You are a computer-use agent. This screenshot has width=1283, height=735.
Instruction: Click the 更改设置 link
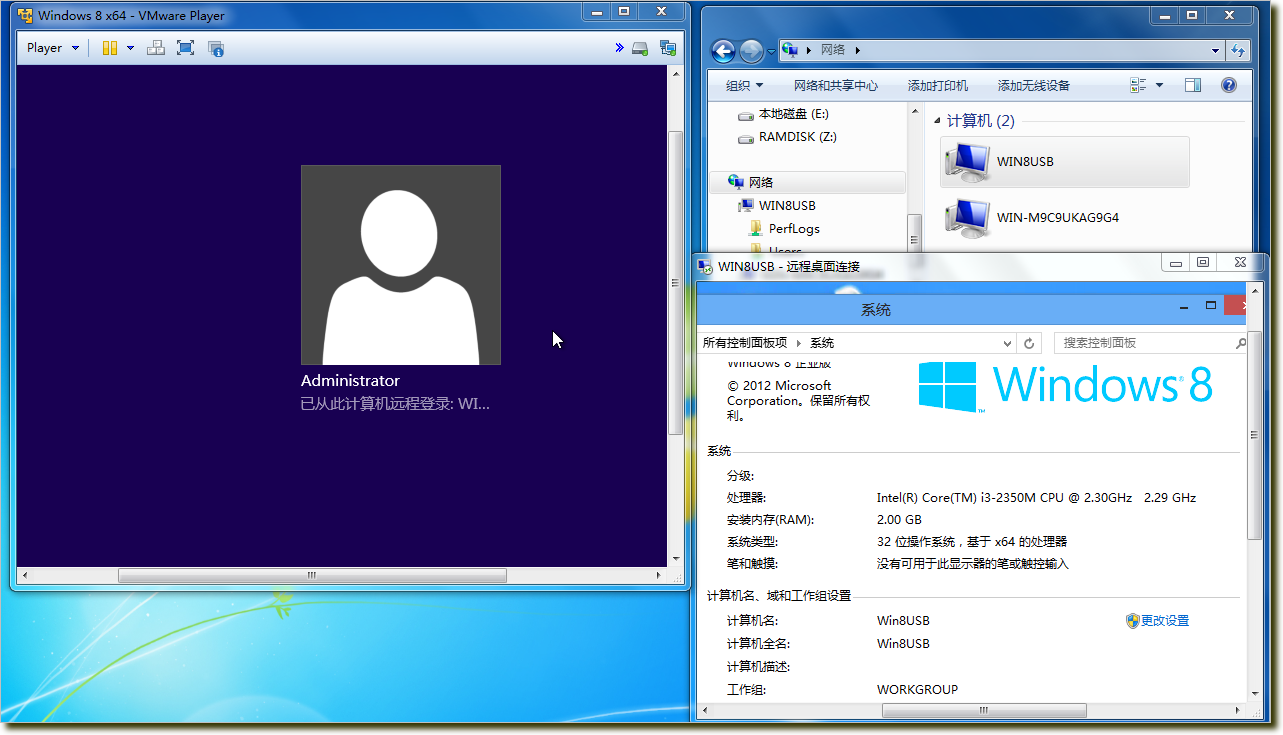click(x=1165, y=621)
